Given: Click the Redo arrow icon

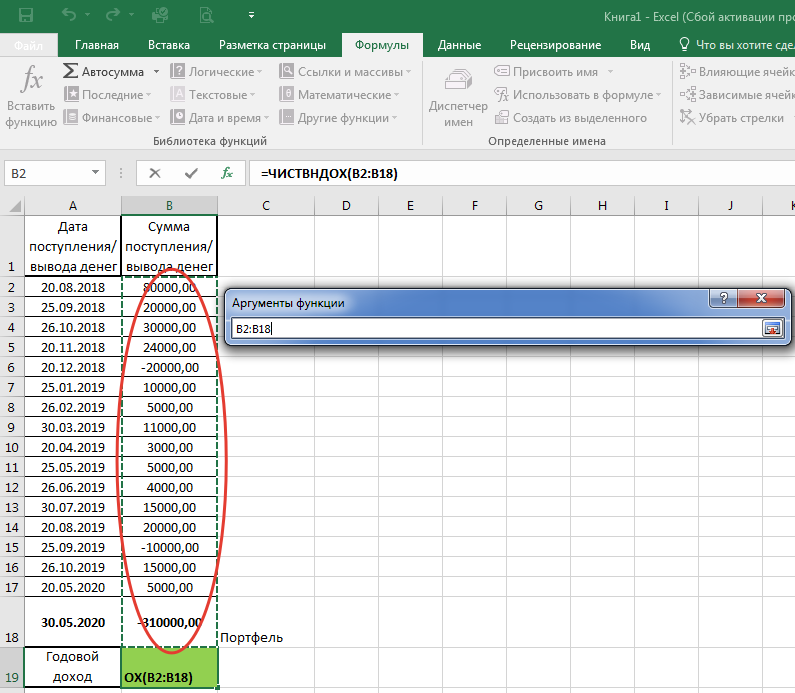Looking at the screenshot, I should pyautogui.click(x=113, y=14).
